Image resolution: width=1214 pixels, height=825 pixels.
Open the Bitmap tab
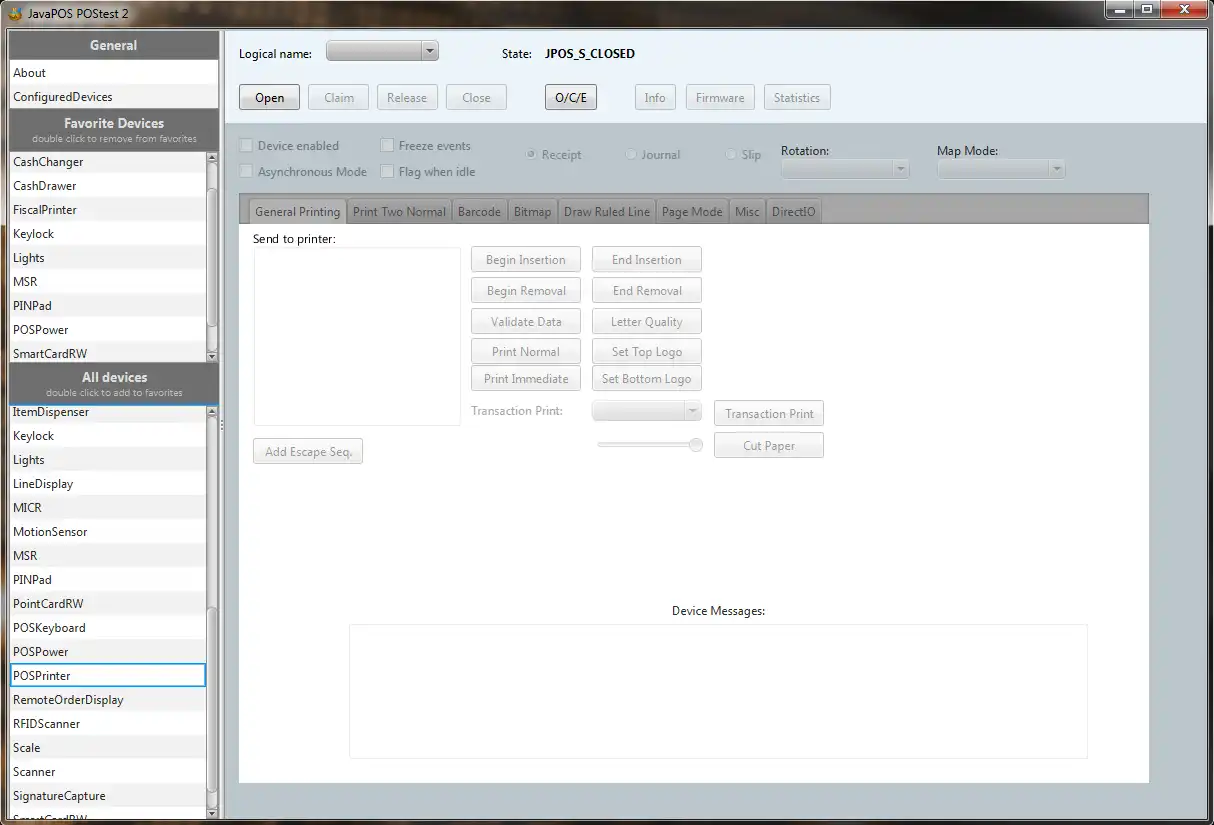coord(532,212)
